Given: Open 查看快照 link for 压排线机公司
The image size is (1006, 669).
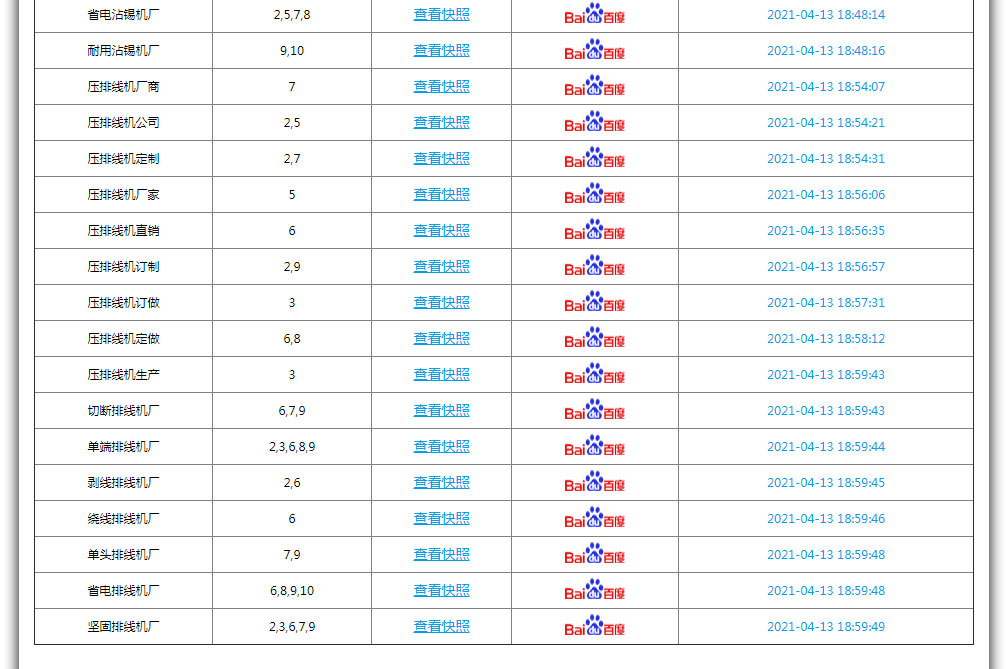Looking at the screenshot, I should [x=441, y=122].
